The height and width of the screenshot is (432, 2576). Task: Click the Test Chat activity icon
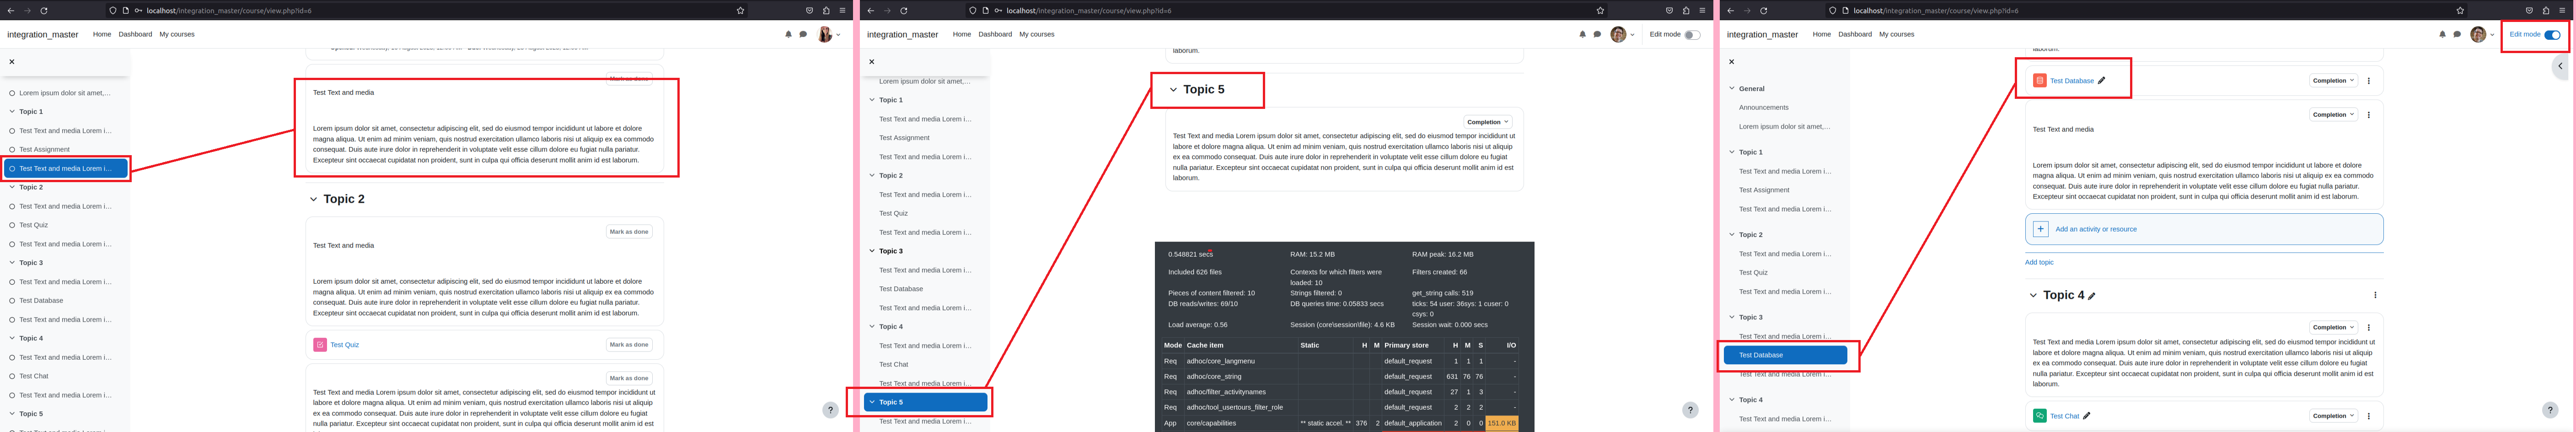2039,415
